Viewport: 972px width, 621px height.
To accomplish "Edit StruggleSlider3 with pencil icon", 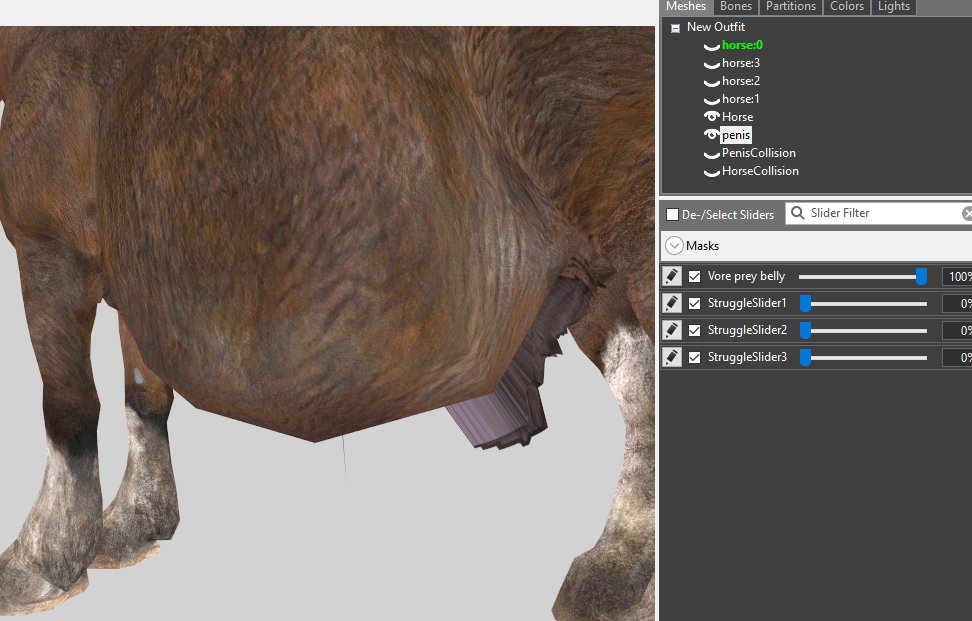I will pos(672,357).
